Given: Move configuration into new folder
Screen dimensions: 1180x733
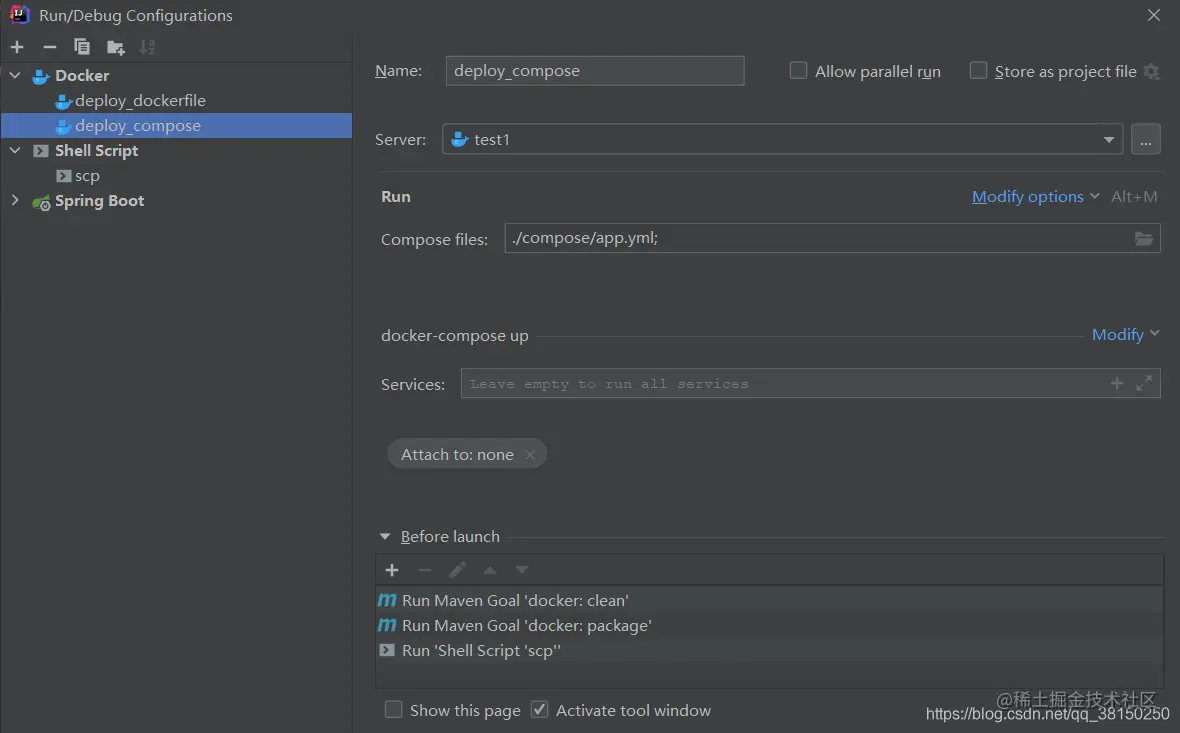Looking at the screenshot, I should [115, 47].
